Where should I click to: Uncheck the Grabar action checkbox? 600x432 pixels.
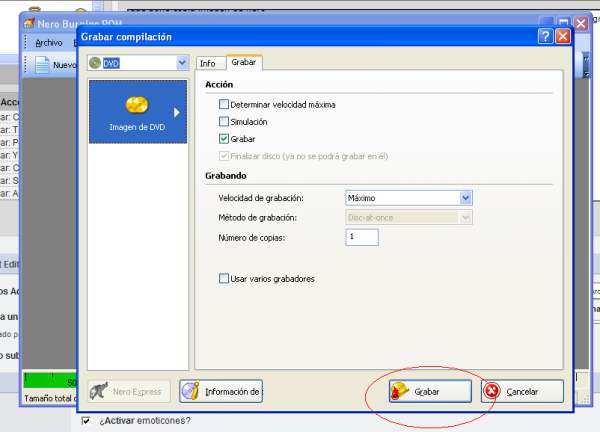click(224, 139)
